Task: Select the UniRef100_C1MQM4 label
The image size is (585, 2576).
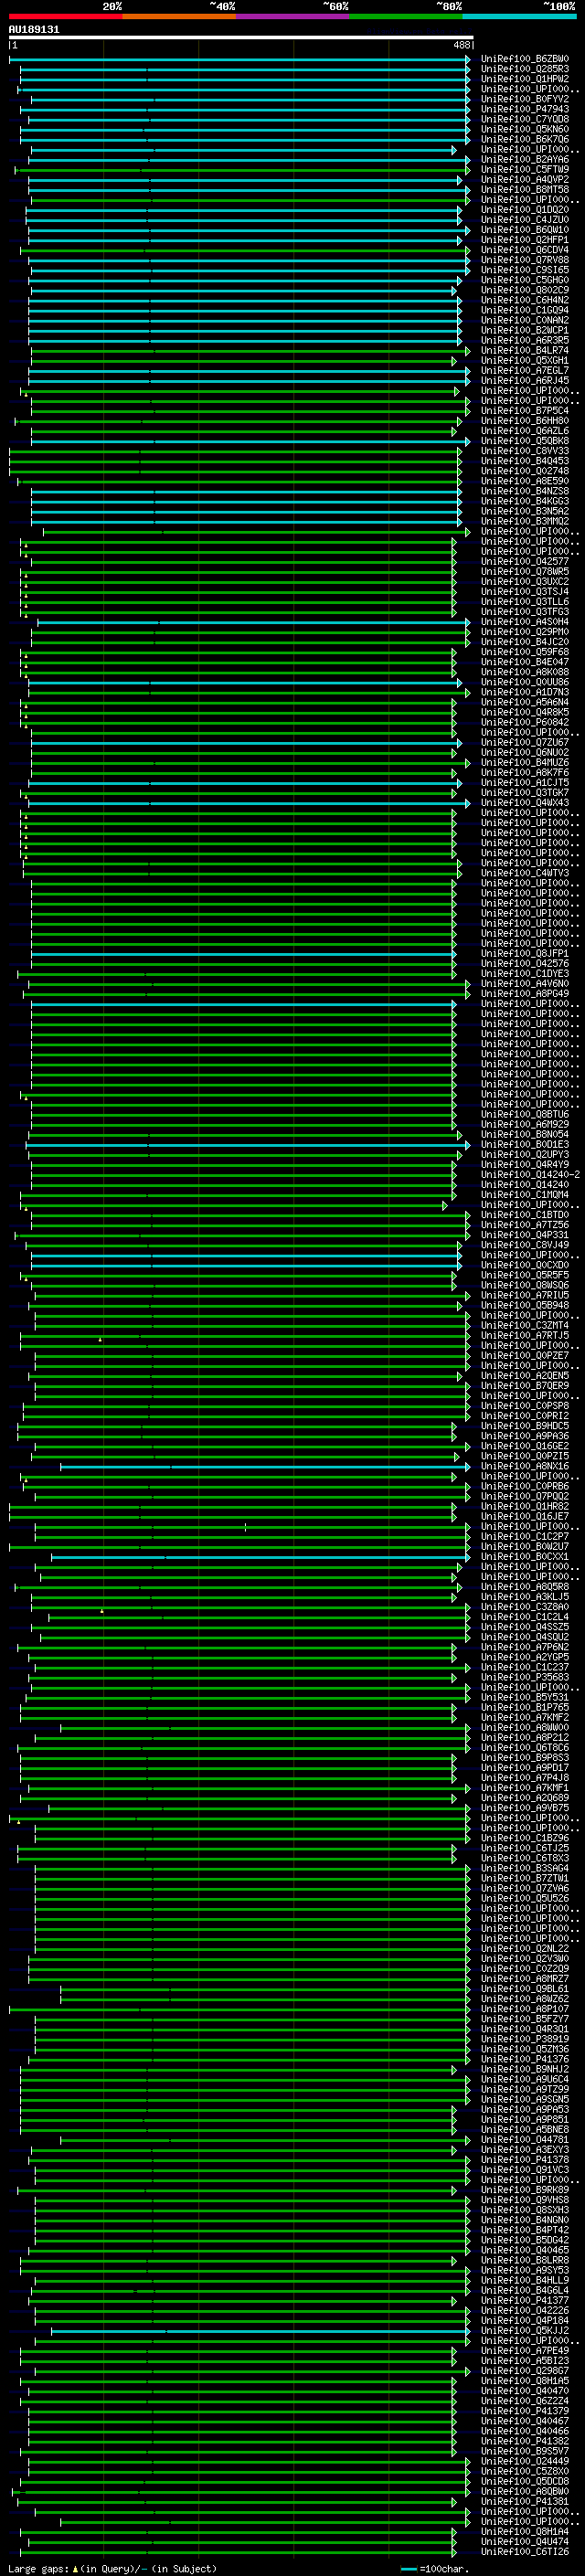Action: [524, 1194]
